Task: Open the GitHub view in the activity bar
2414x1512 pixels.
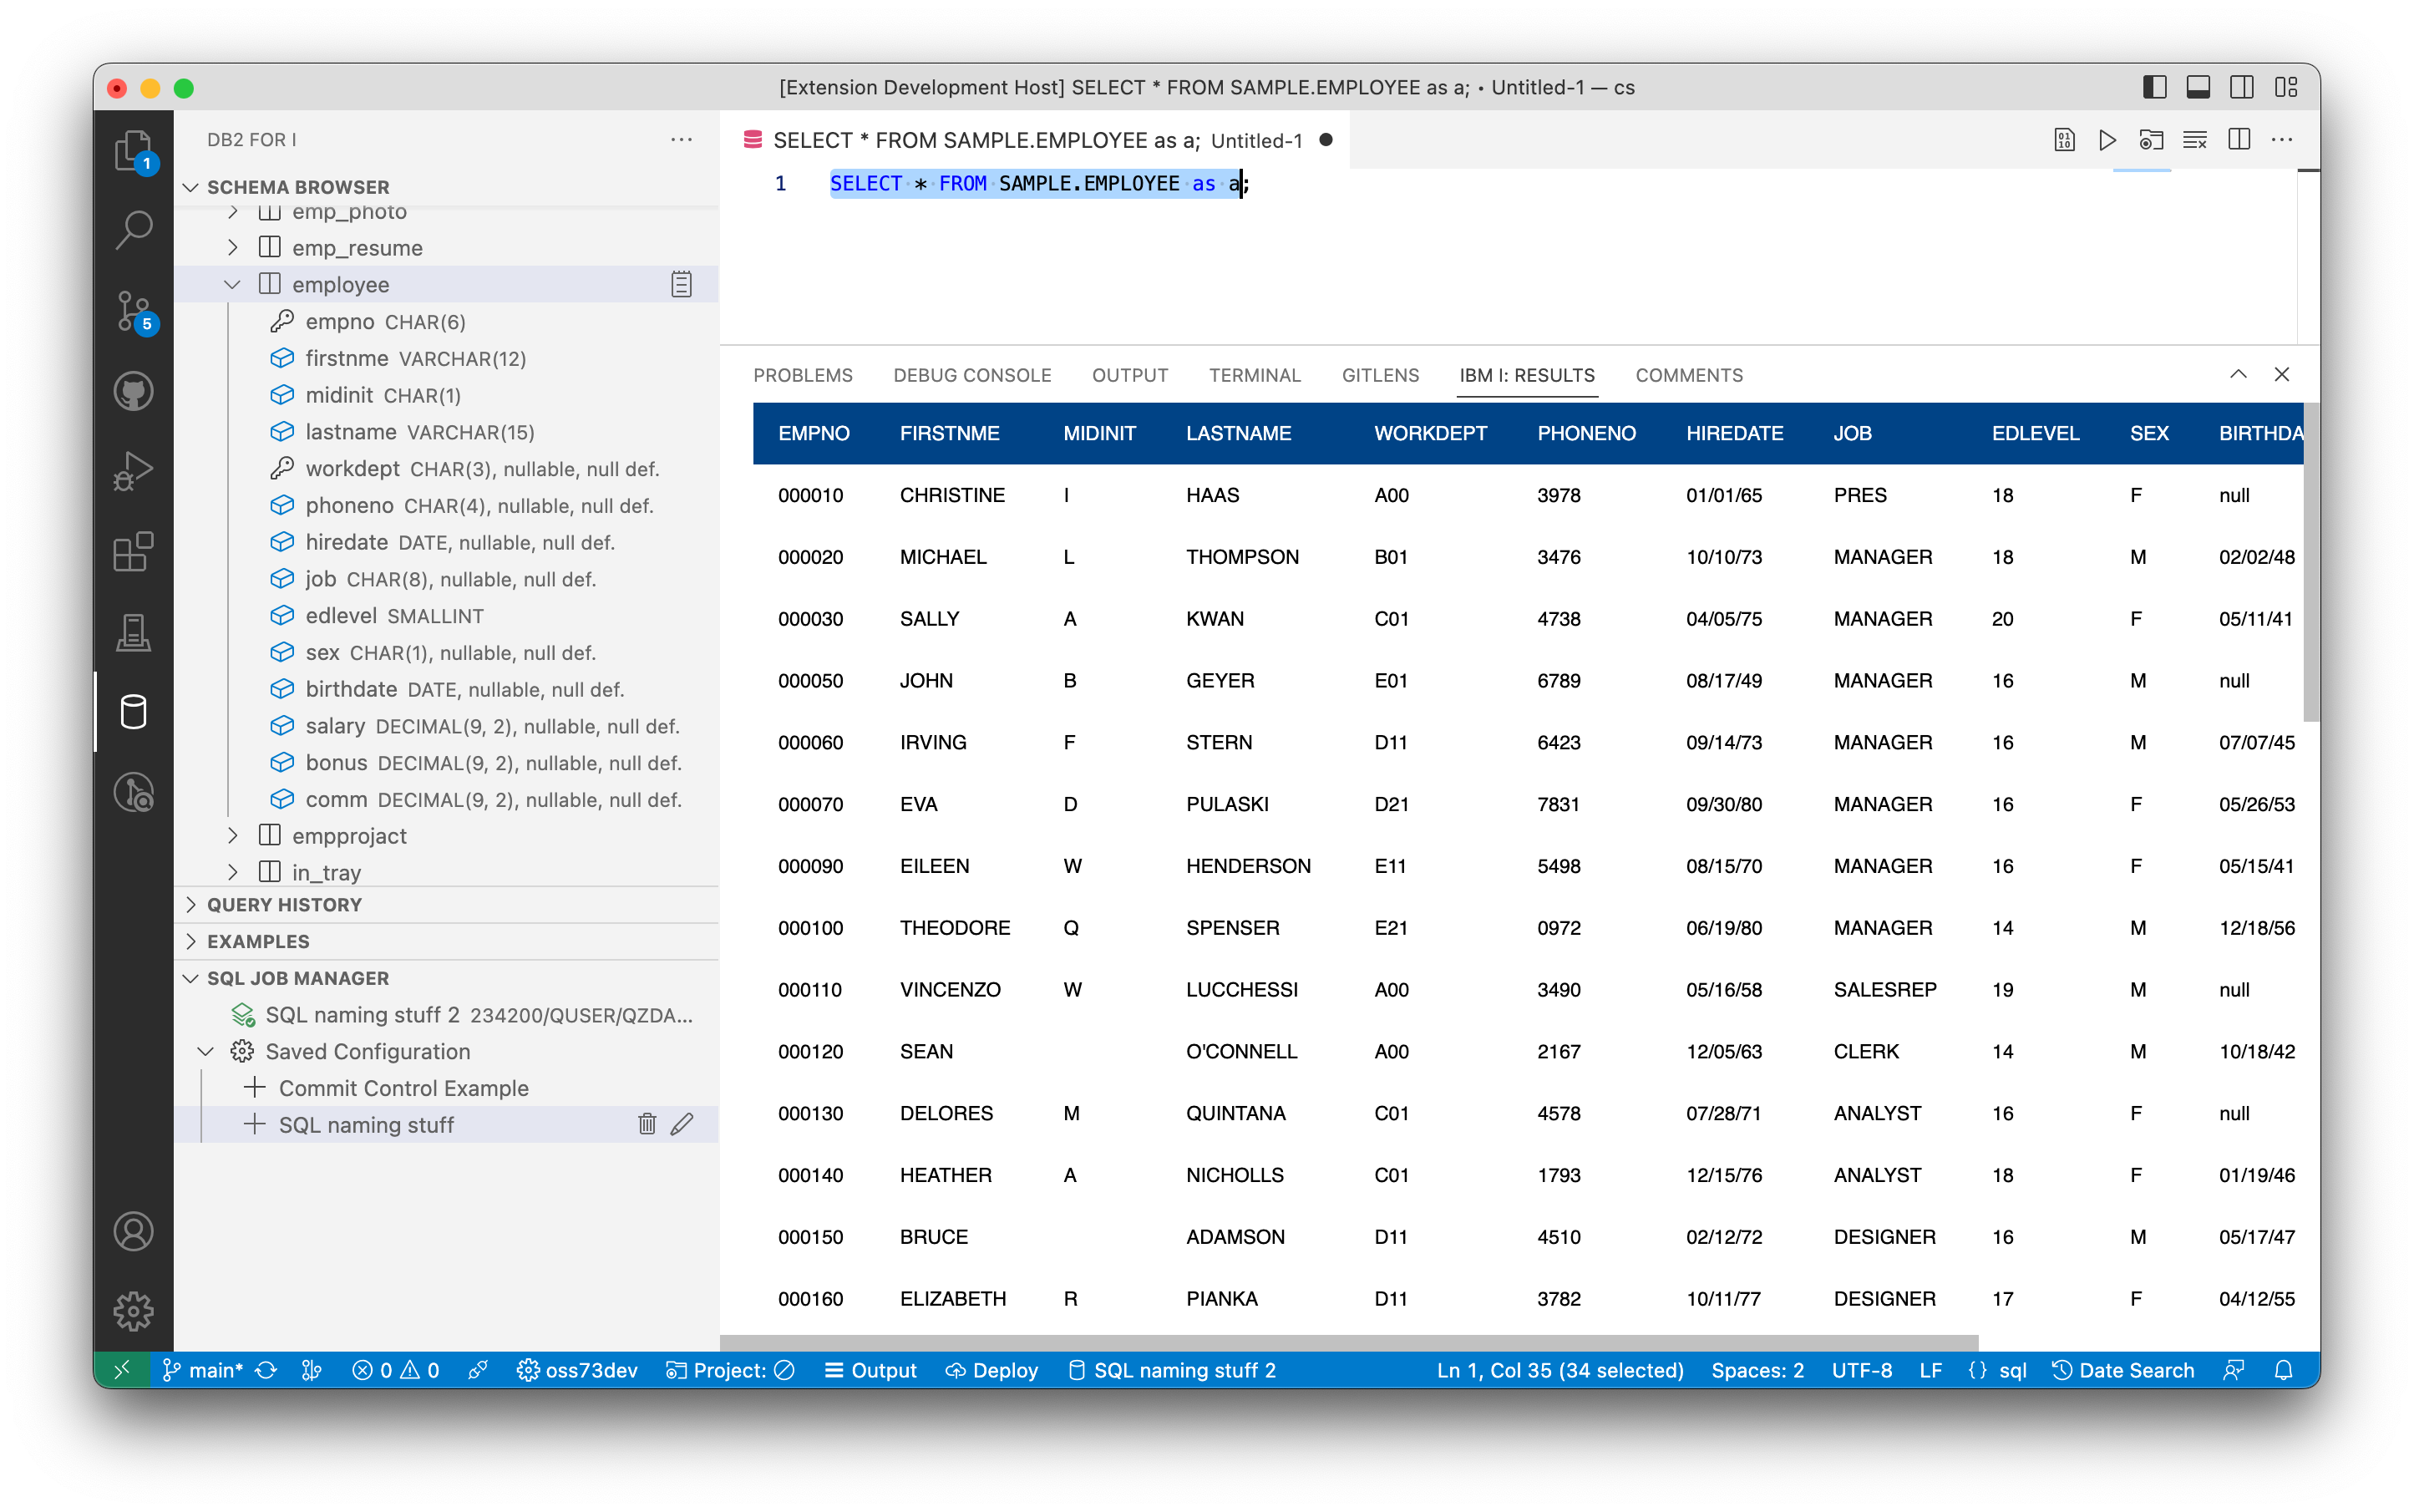Action: pos(133,391)
